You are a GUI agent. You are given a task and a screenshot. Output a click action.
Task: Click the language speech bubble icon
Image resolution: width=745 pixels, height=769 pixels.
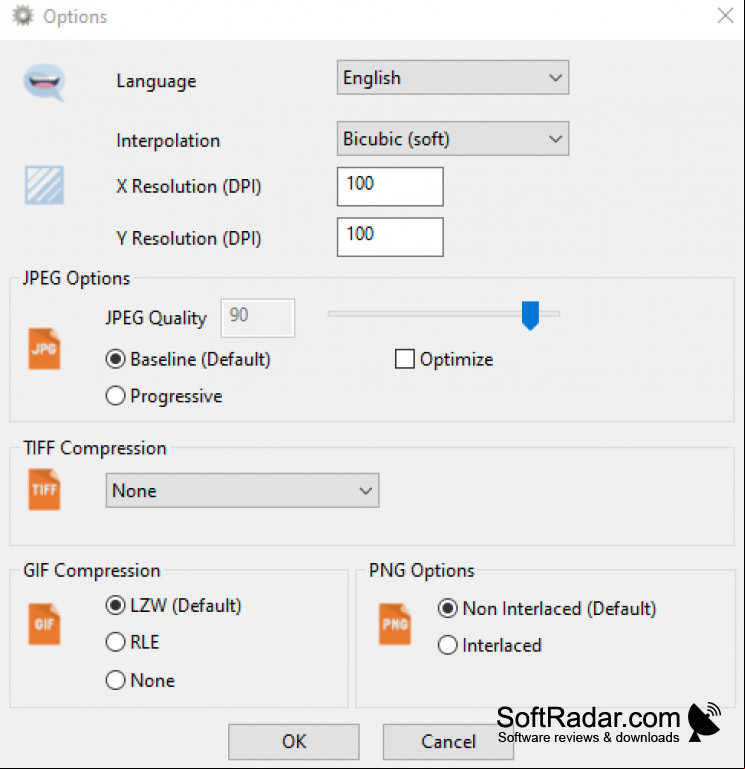pyautogui.click(x=44, y=82)
